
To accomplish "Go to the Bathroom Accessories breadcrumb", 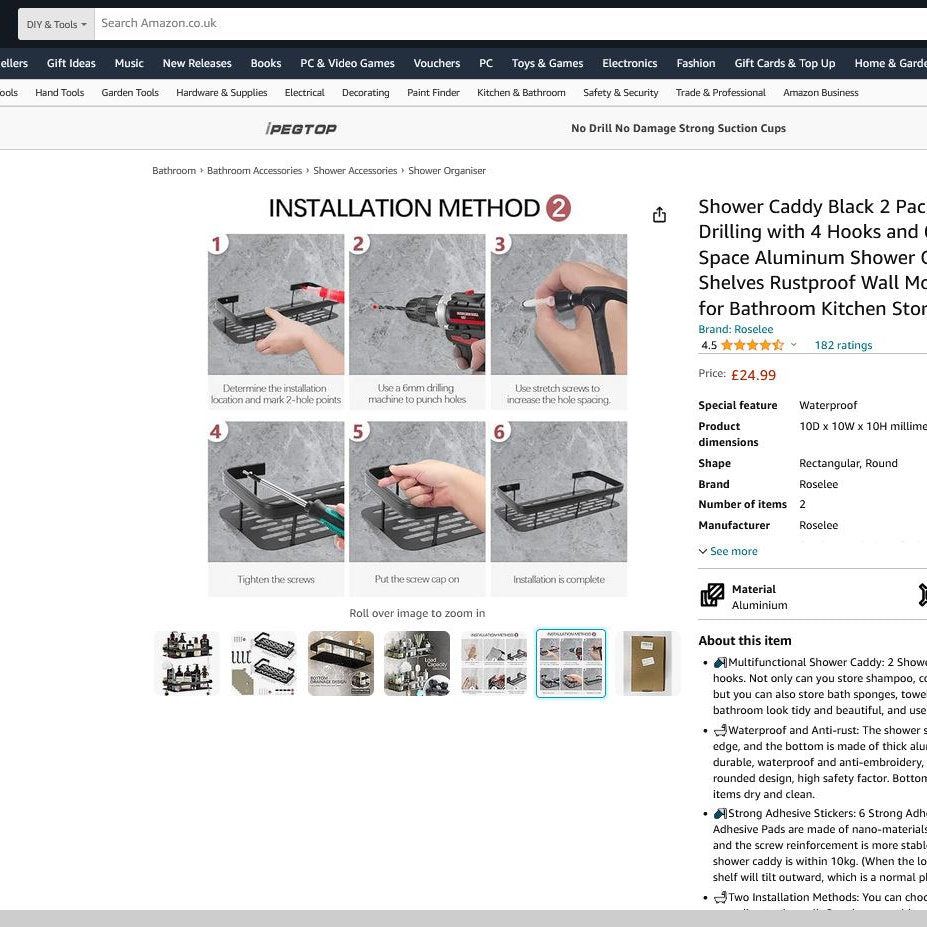I will [x=254, y=171].
